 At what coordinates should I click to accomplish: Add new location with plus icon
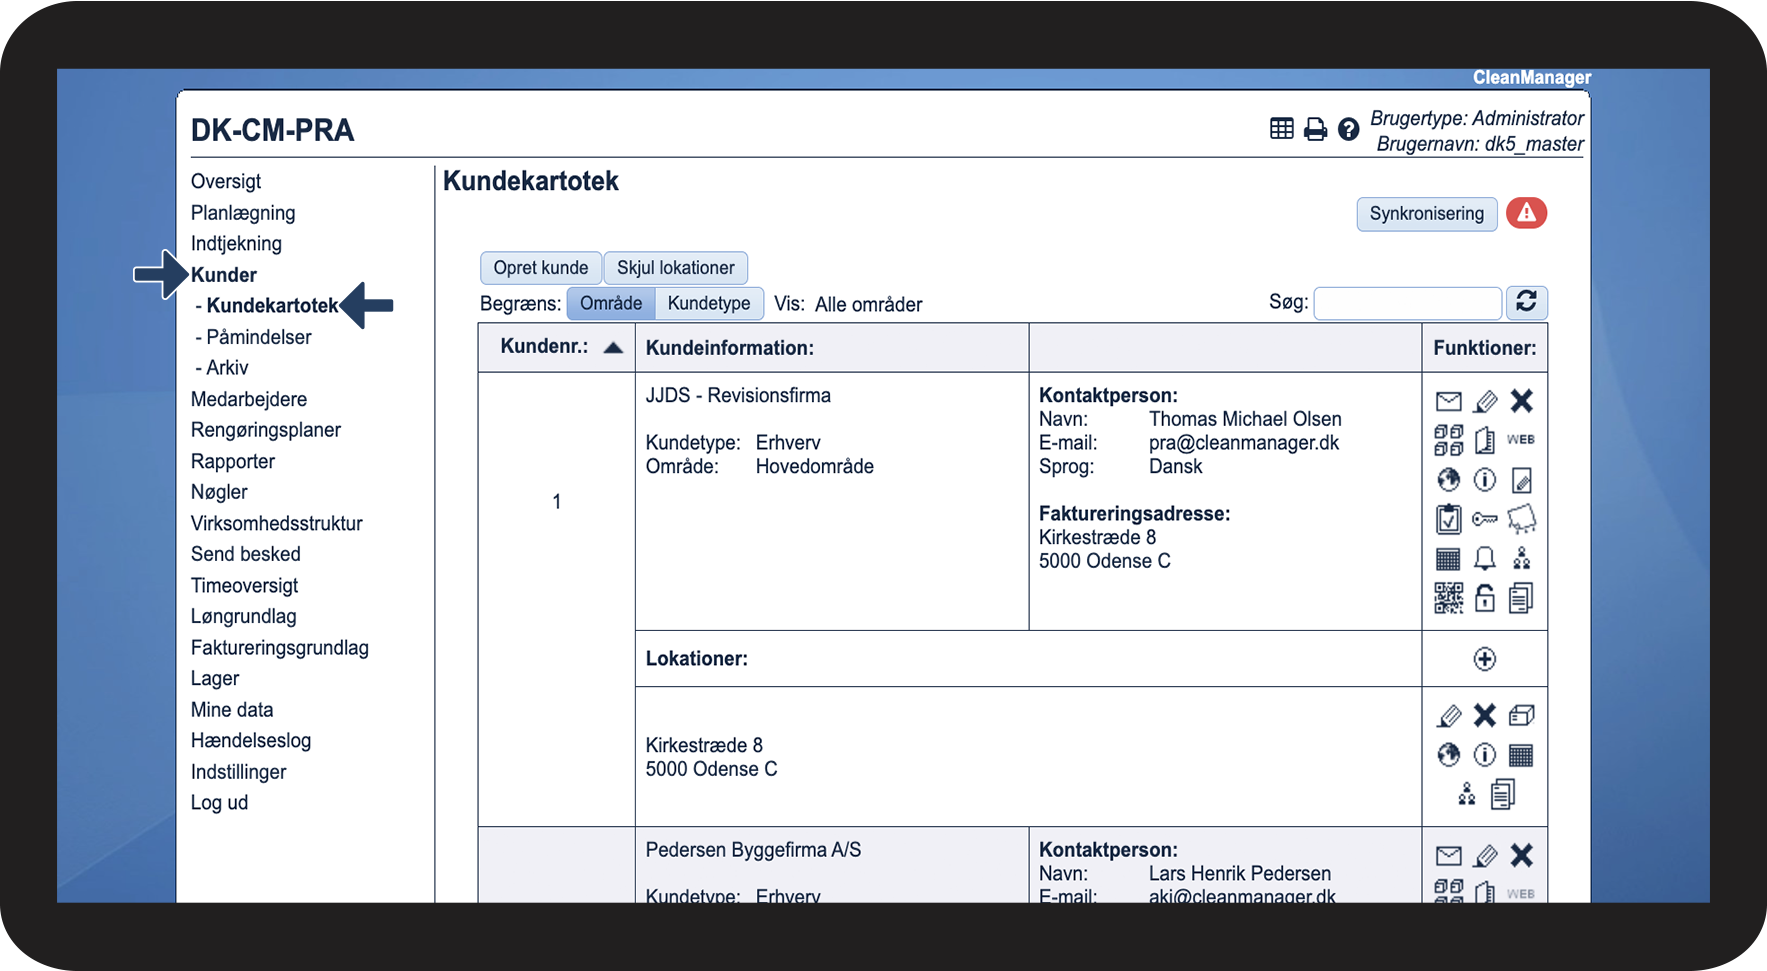coord(1485,659)
